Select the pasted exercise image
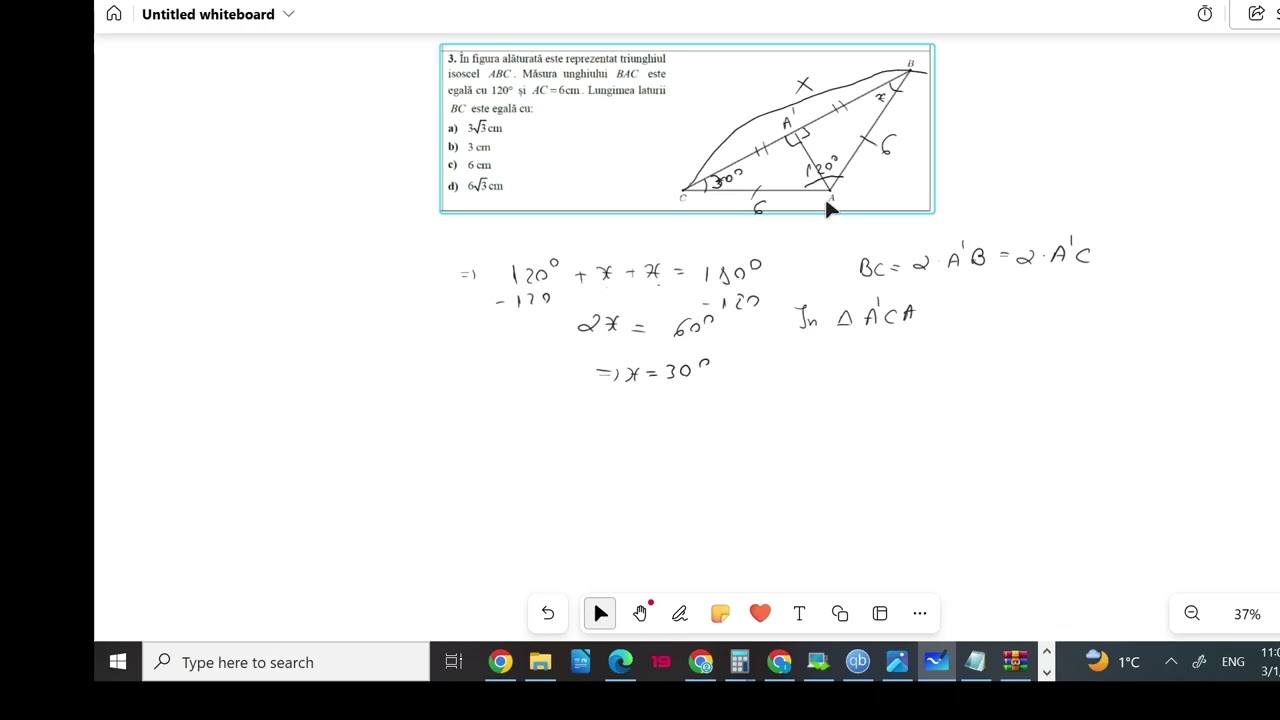Viewport: 1280px width, 720px height. click(x=687, y=128)
